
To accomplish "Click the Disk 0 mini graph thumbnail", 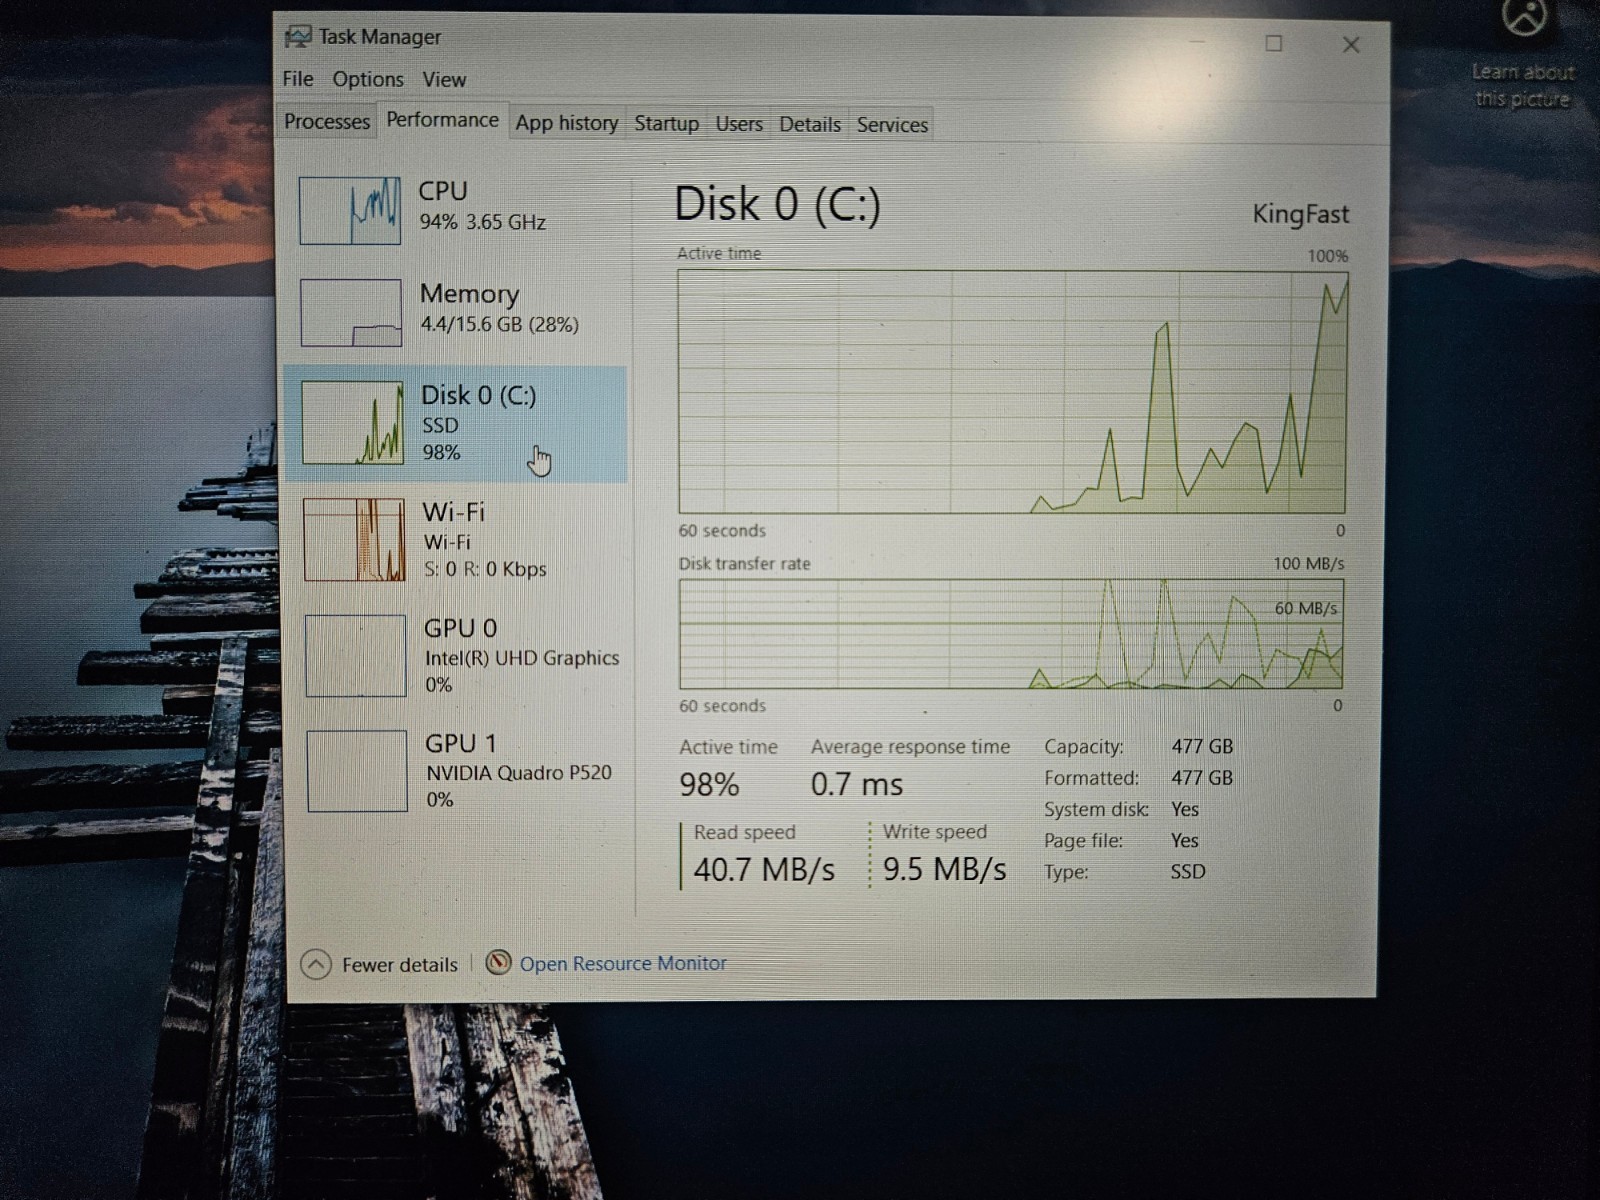I will (x=353, y=423).
